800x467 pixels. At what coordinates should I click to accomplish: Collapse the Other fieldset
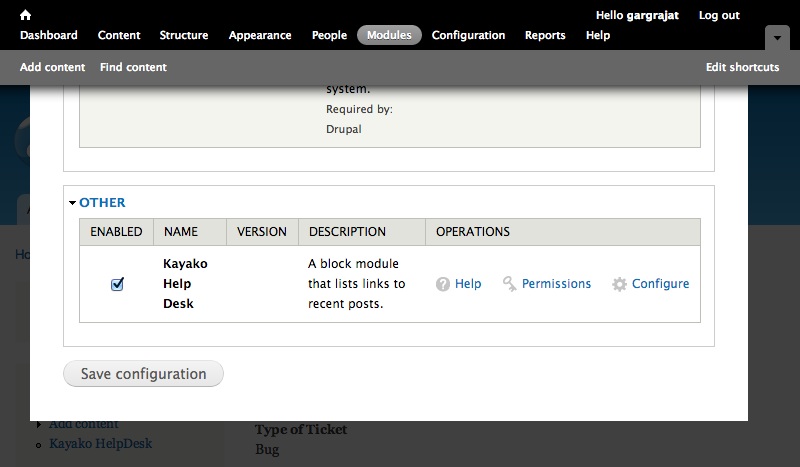[97, 202]
